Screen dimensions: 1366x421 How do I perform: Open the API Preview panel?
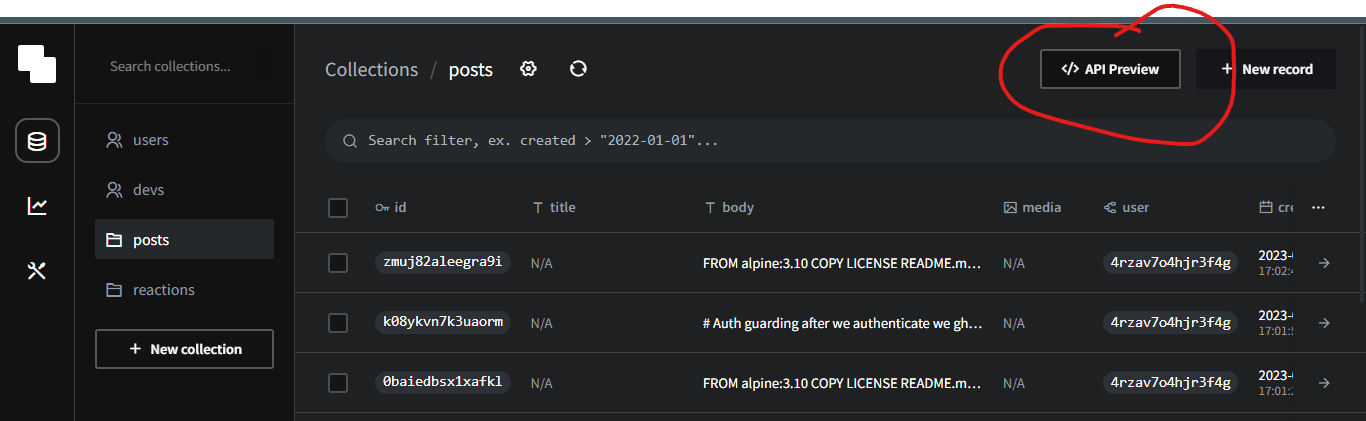click(1110, 69)
